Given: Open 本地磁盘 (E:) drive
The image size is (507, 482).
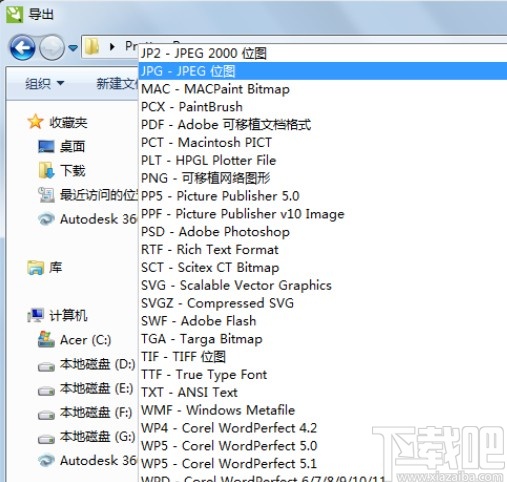Looking at the screenshot, I should pyautogui.click(x=97, y=389).
